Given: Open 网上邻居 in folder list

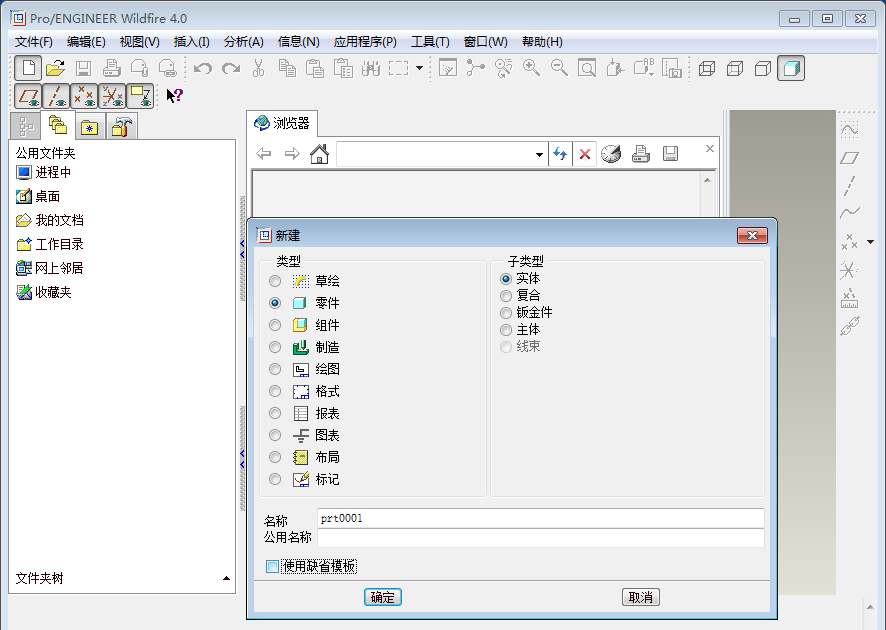Looking at the screenshot, I should [50, 268].
